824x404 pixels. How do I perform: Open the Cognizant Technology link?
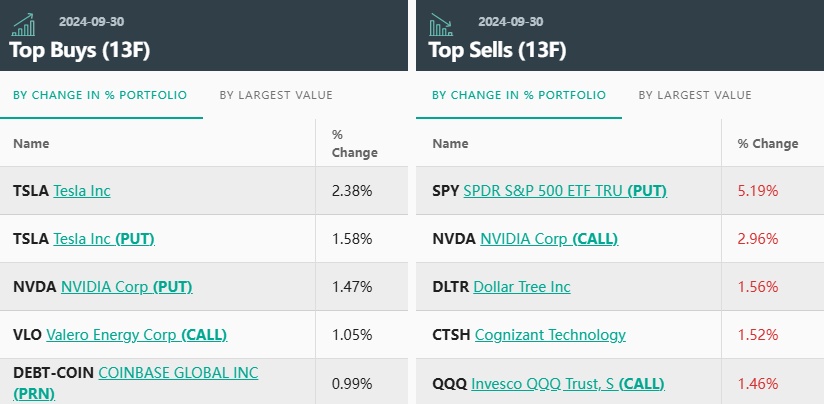coord(550,334)
